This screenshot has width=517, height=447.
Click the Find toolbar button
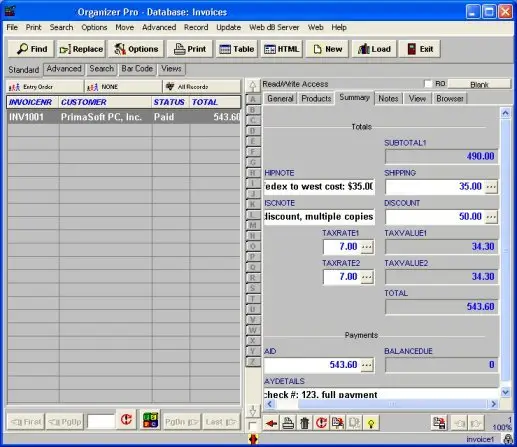pos(32,49)
